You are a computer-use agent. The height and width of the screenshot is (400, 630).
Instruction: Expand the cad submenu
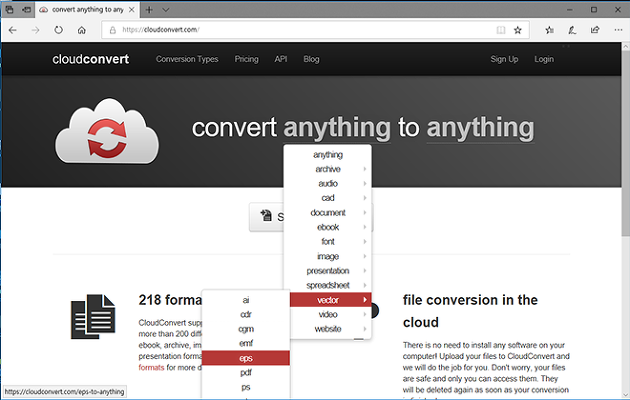[327, 198]
